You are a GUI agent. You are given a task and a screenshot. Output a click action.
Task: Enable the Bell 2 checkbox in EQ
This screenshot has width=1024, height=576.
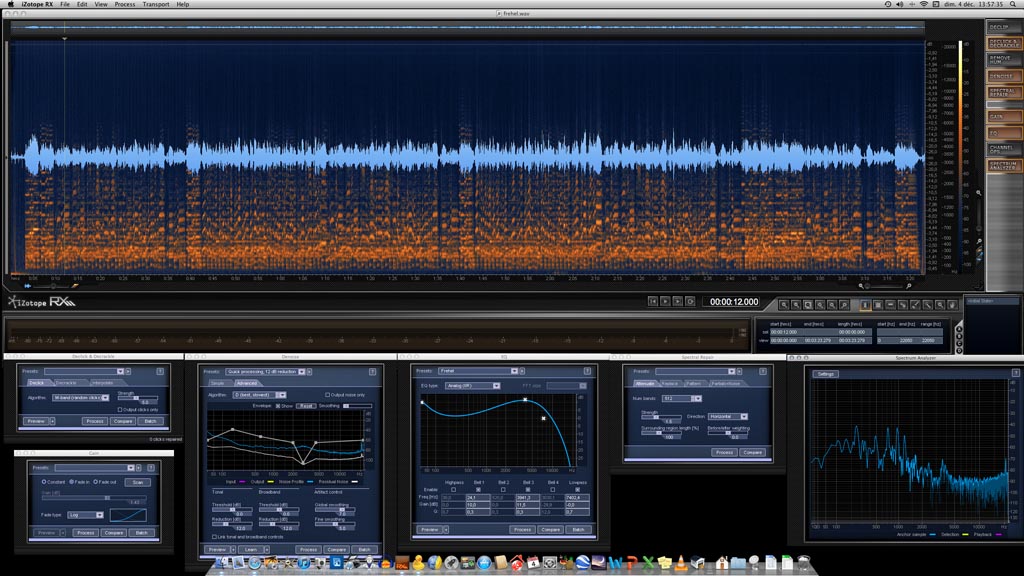pyautogui.click(x=503, y=489)
